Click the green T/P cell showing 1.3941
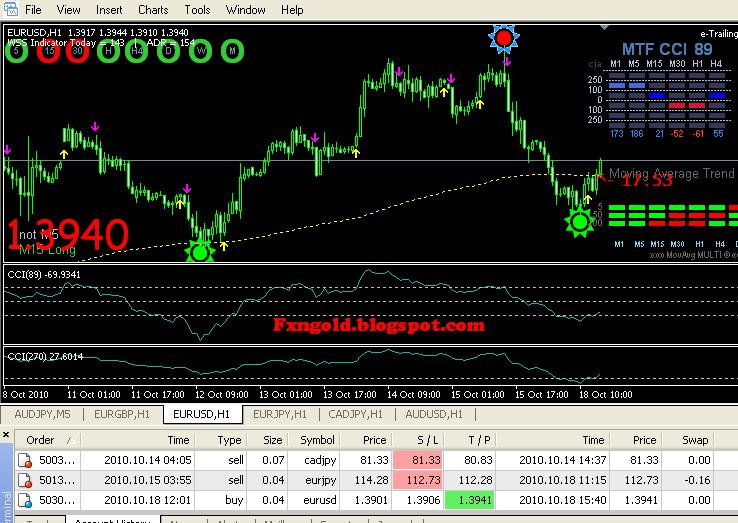The height and width of the screenshot is (523, 738). pyautogui.click(x=469, y=500)
